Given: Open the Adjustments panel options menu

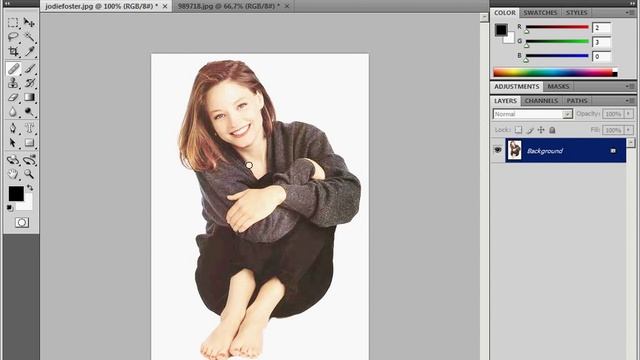Looking at the screenshot, I should tap(630, 86).
